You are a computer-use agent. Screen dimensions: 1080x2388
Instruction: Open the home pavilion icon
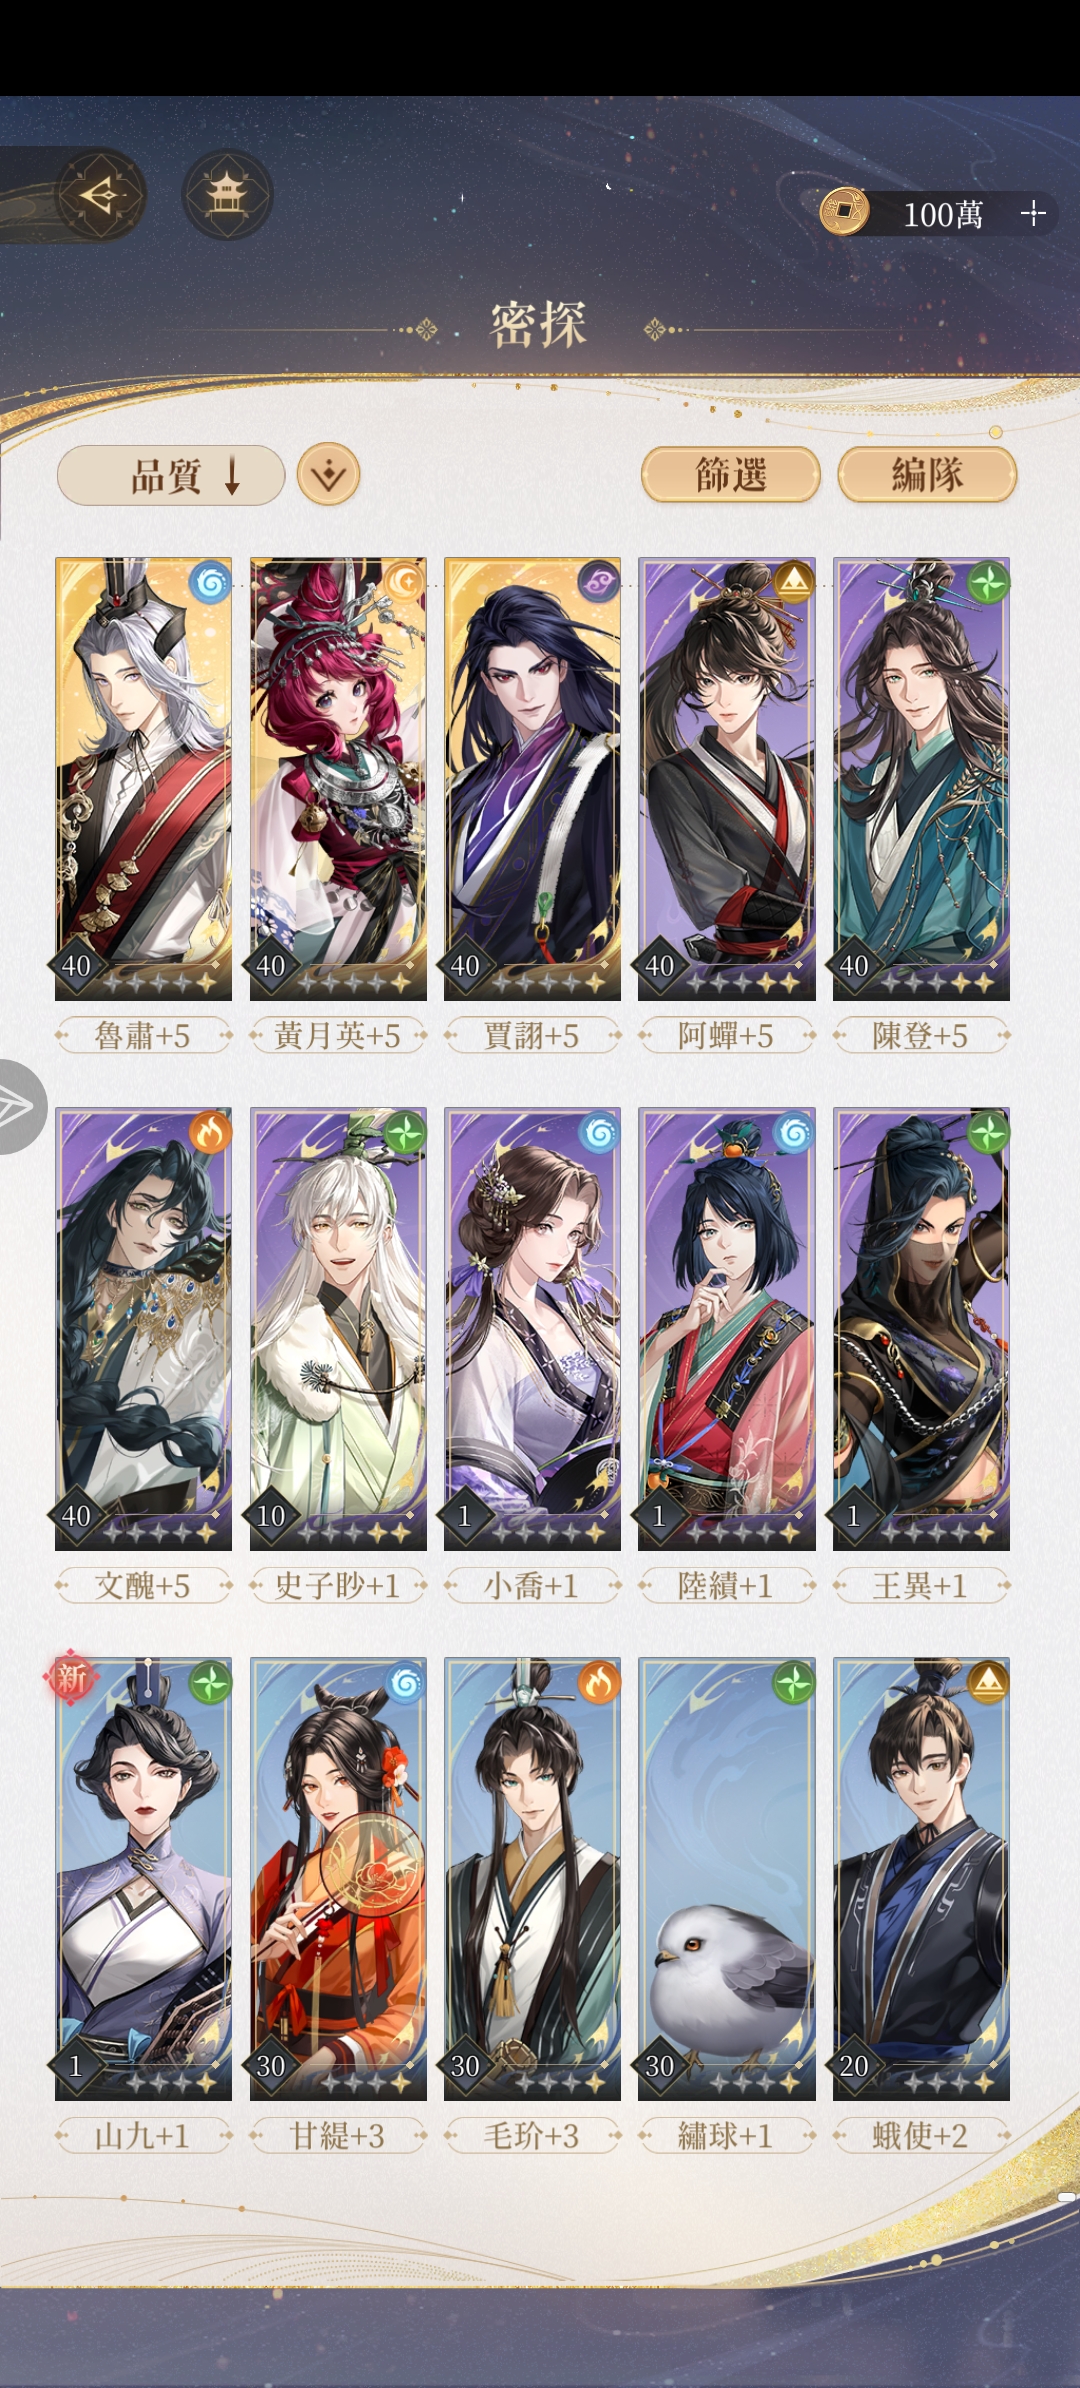tap(227, 194)
